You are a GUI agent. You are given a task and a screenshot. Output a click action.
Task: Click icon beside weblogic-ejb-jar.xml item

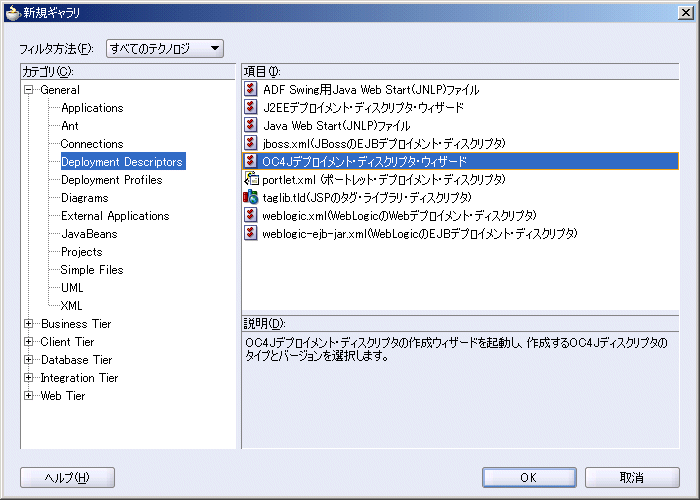250,233
